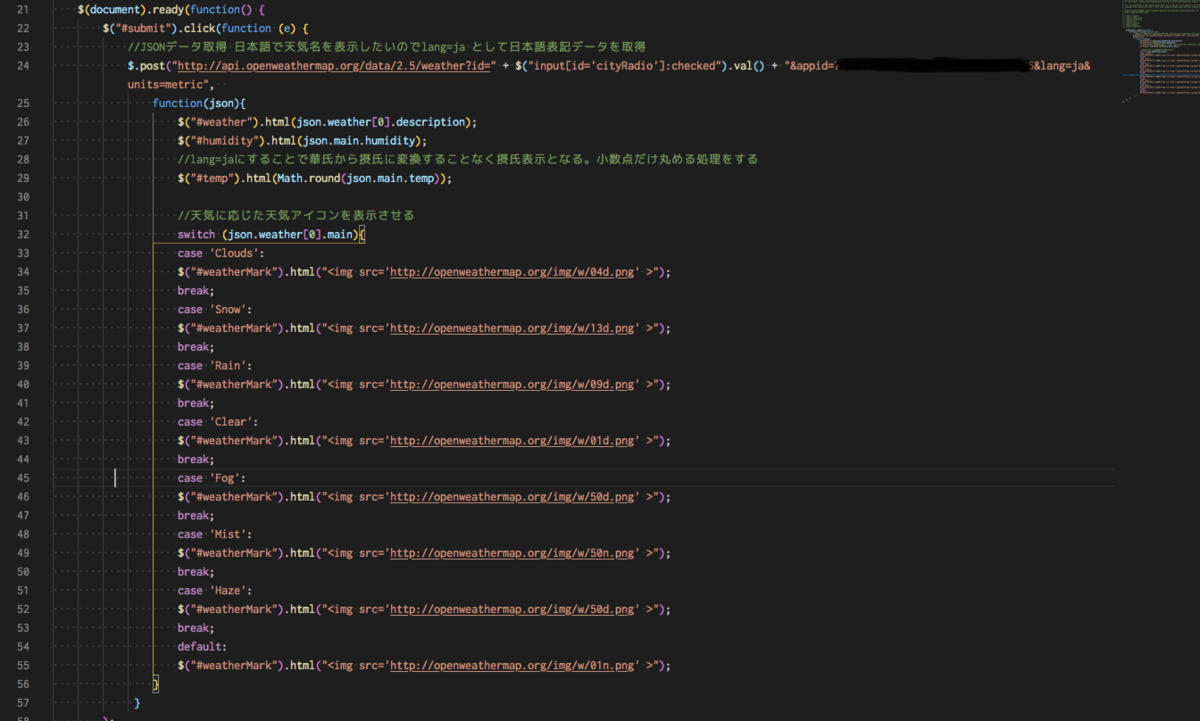Click the input[id='cityRadio']:checked selector text

pyautogui.click(x=622, y=66)
